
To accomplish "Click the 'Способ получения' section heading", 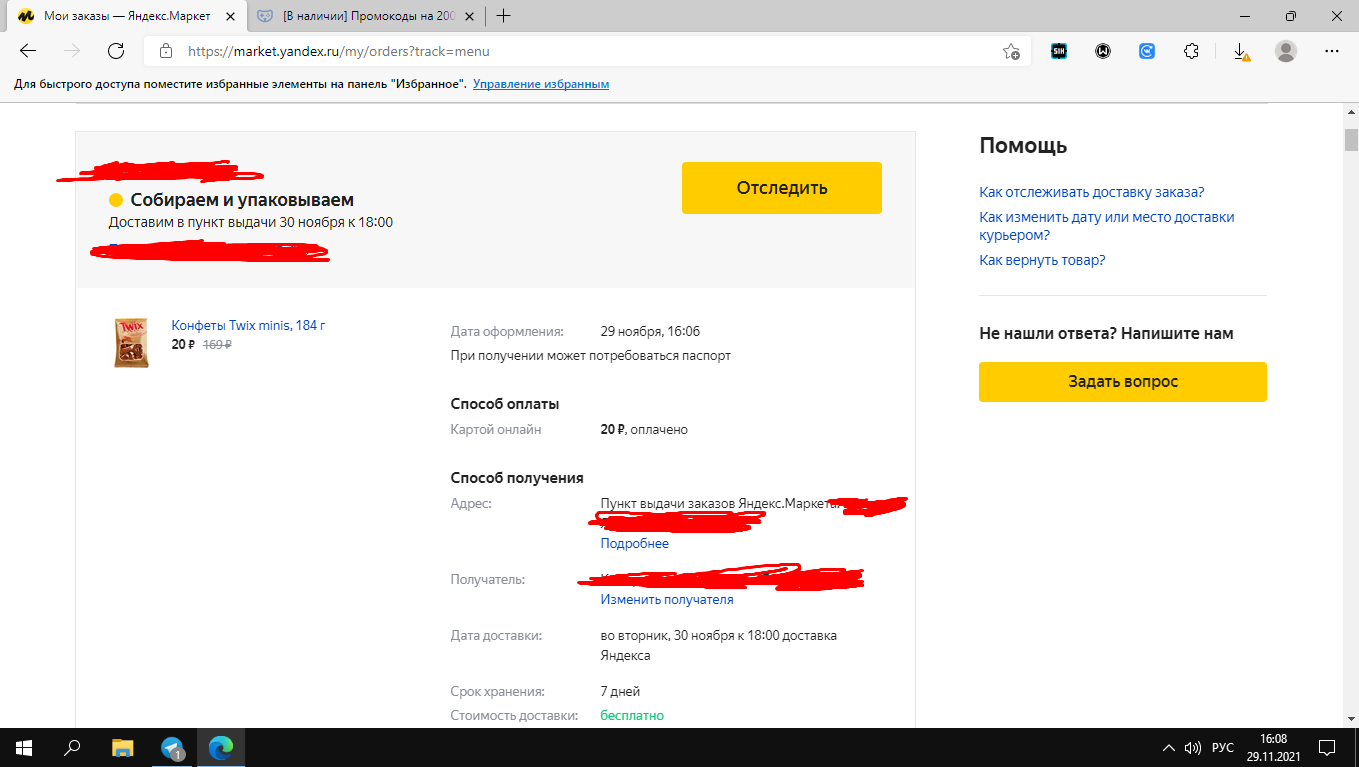I will pyautogui.click(x=517, y=478).
